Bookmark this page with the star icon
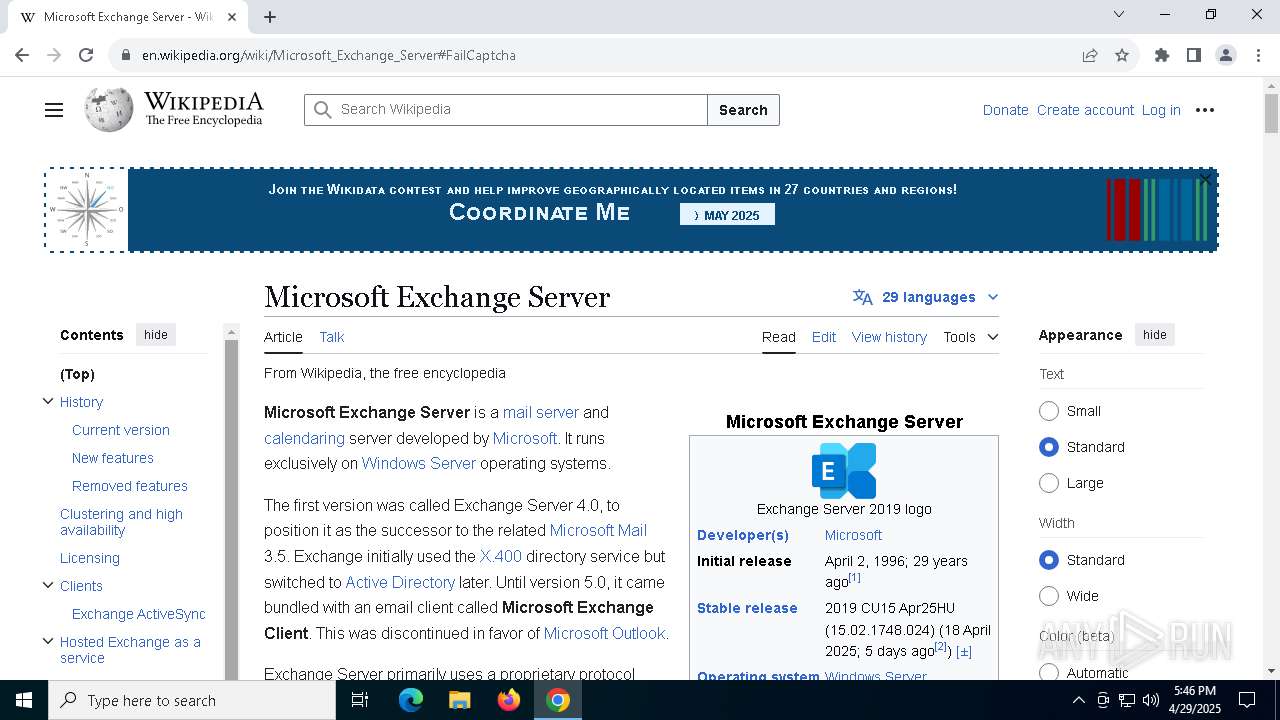The height and width of the screenshot is (720, 1280). (x=1122, y=55)
